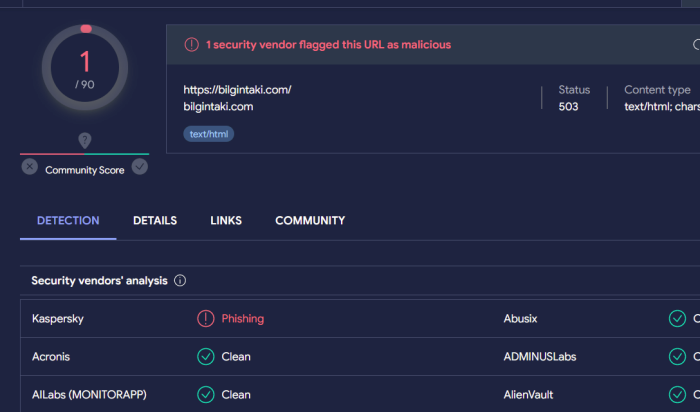Click the Acronis Clean checkmark icon
Screen dimensions: 700x412
205,357
